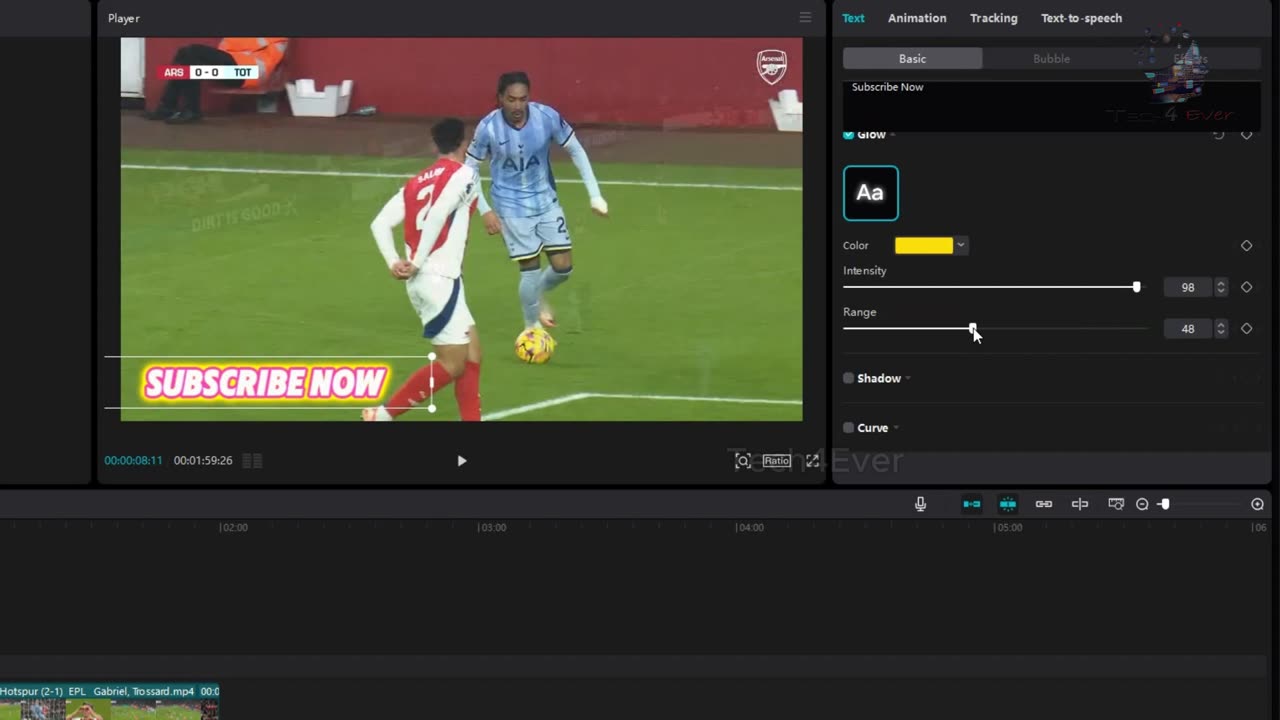
Task: Click the Intensity slider handle
Action: pos(1136,287)
